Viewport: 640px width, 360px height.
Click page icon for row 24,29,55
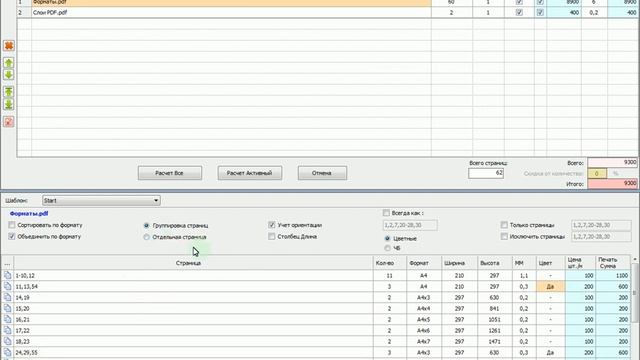pyautogui.click(x=7, y=352)
